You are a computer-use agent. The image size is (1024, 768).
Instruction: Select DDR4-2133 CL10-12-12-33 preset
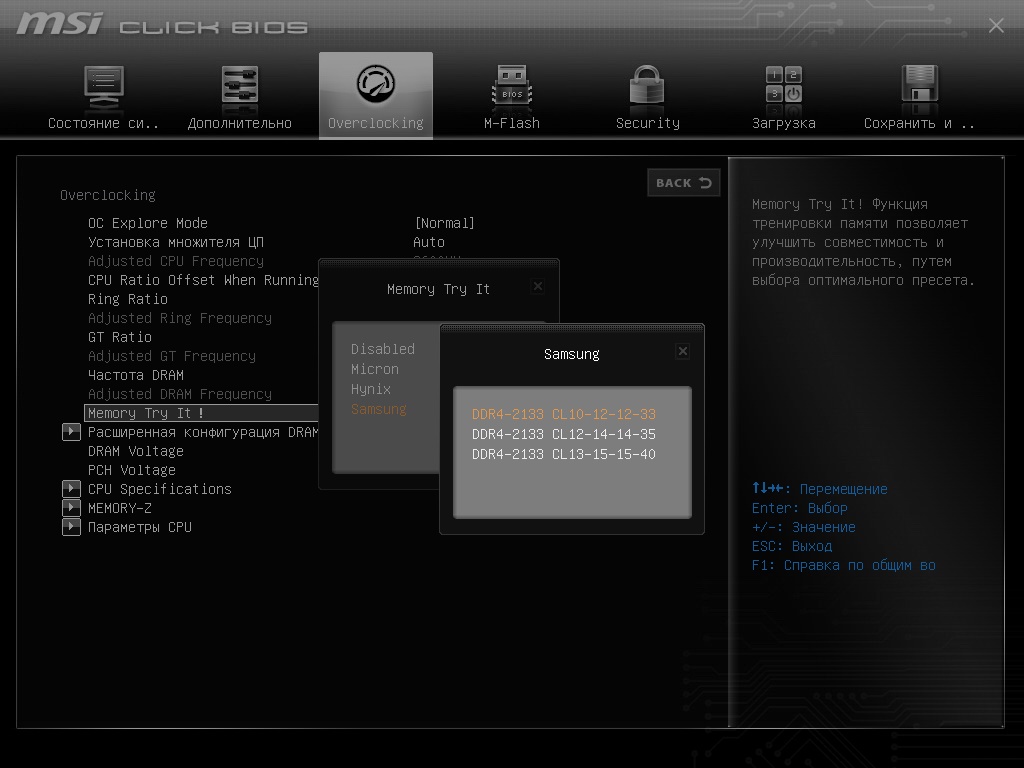[x=564, y=414]
